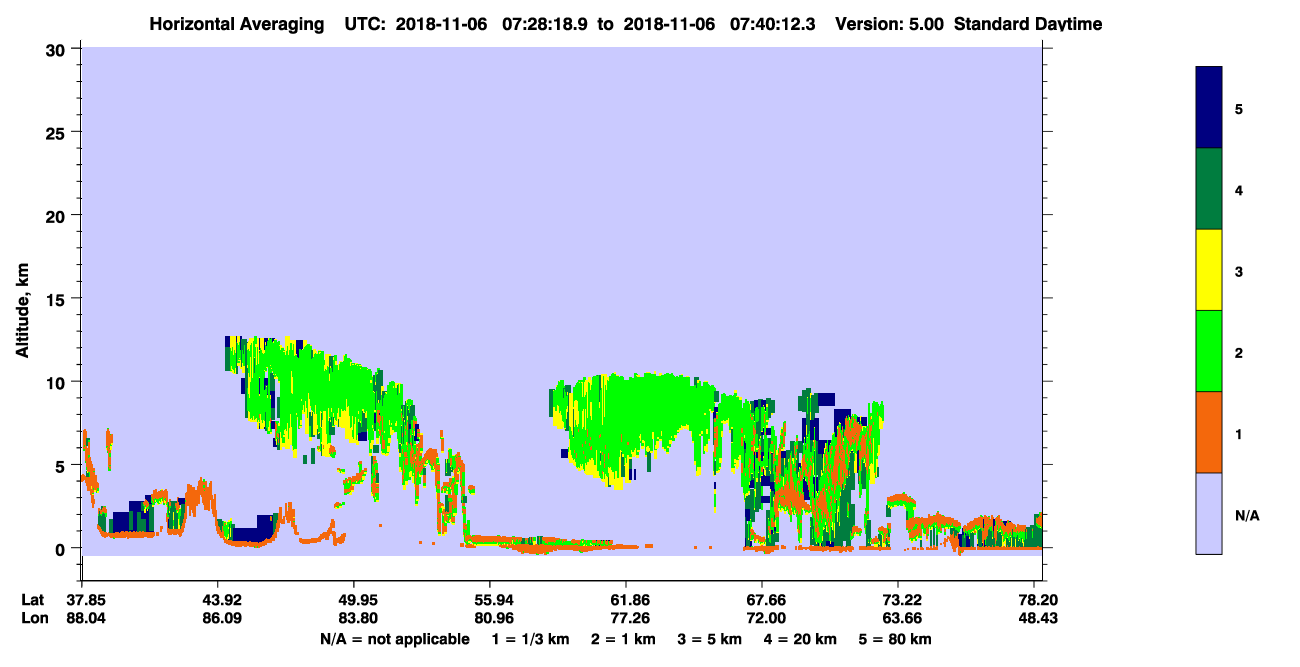This screenshot has width=1300, height=667.
Task: Click the legend text '1 = 1/3 km'
Action: pyautogui.click(x=531, y=639)
